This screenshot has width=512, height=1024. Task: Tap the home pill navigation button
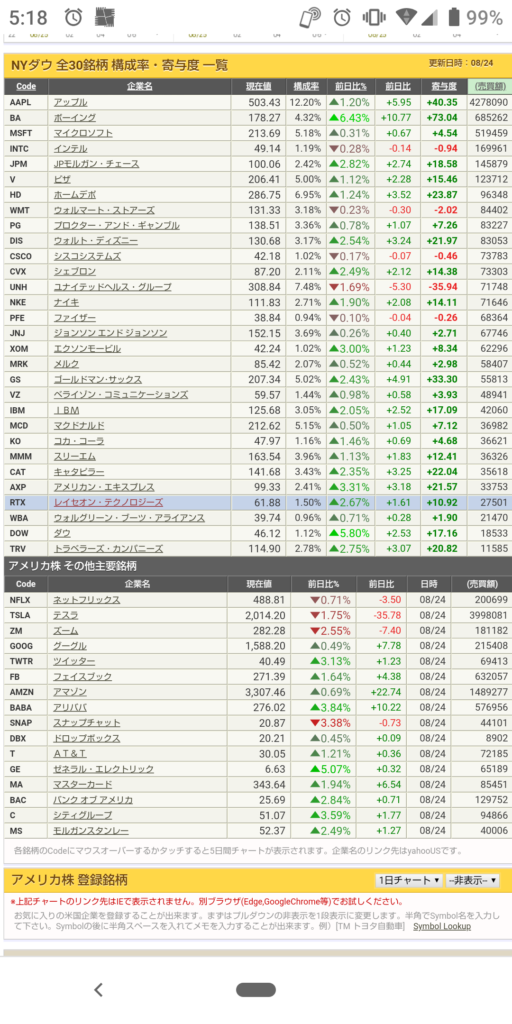(256, 990)
